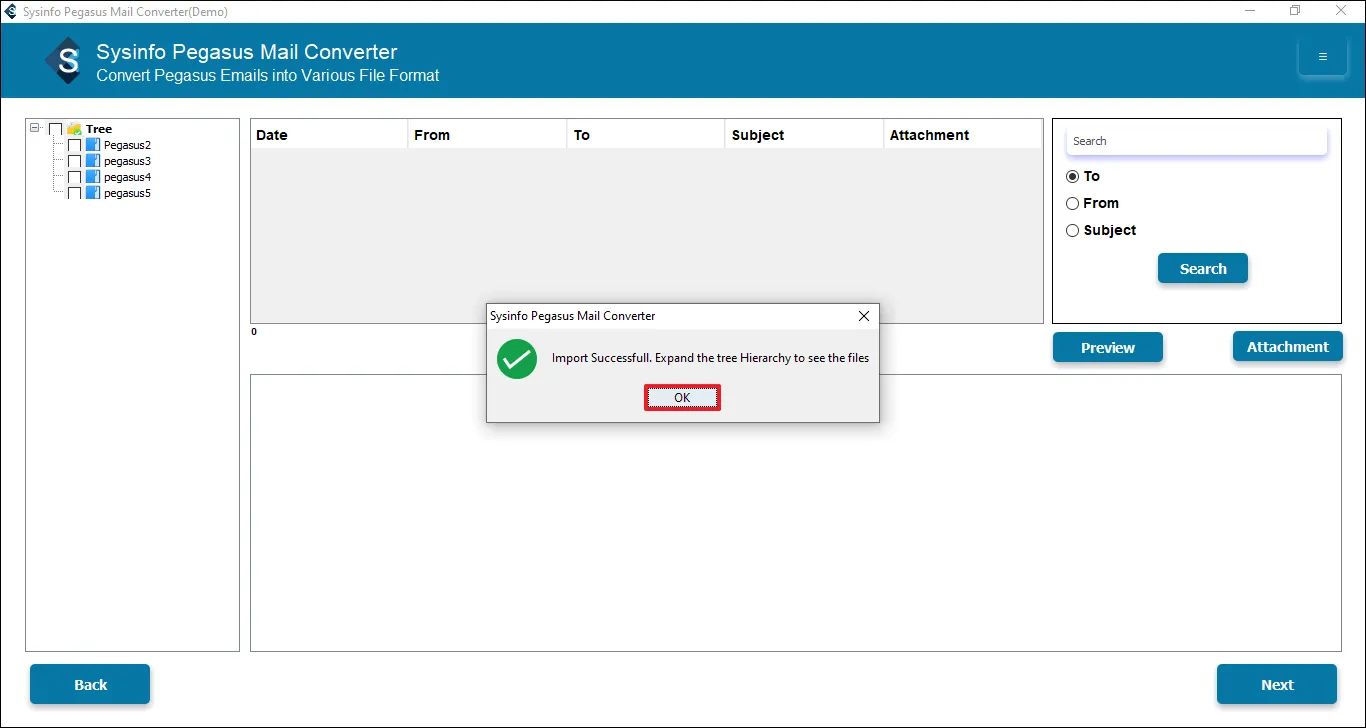The width and height of the screenshot is (1366, 728).
Task: Click the pegasus3 mail file icon
Action: coord(93,161)
